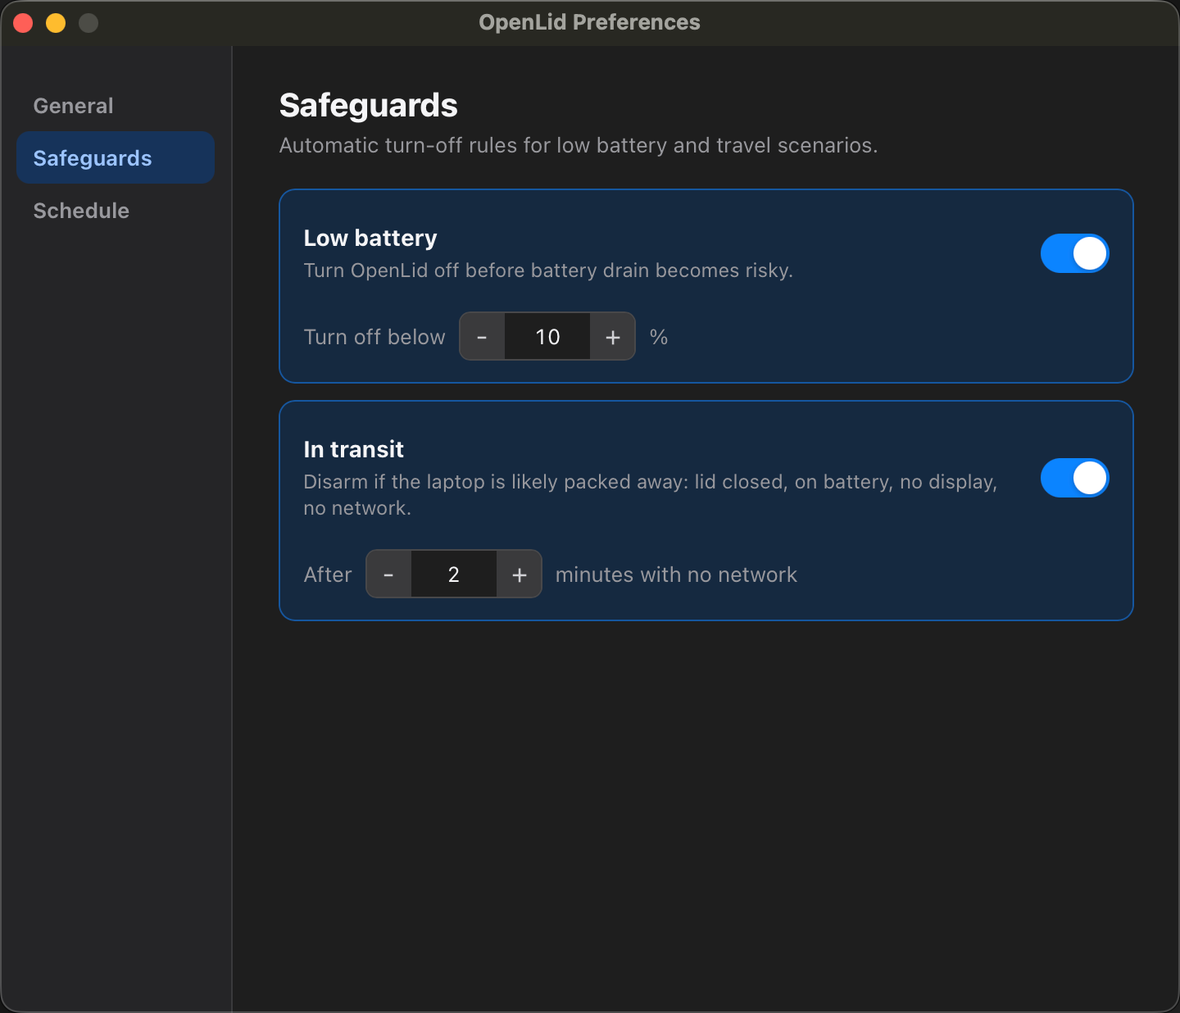1180x1013 pixels.
Task: Increase the battery threshold with plus
Action: click(x=613, y=336)
